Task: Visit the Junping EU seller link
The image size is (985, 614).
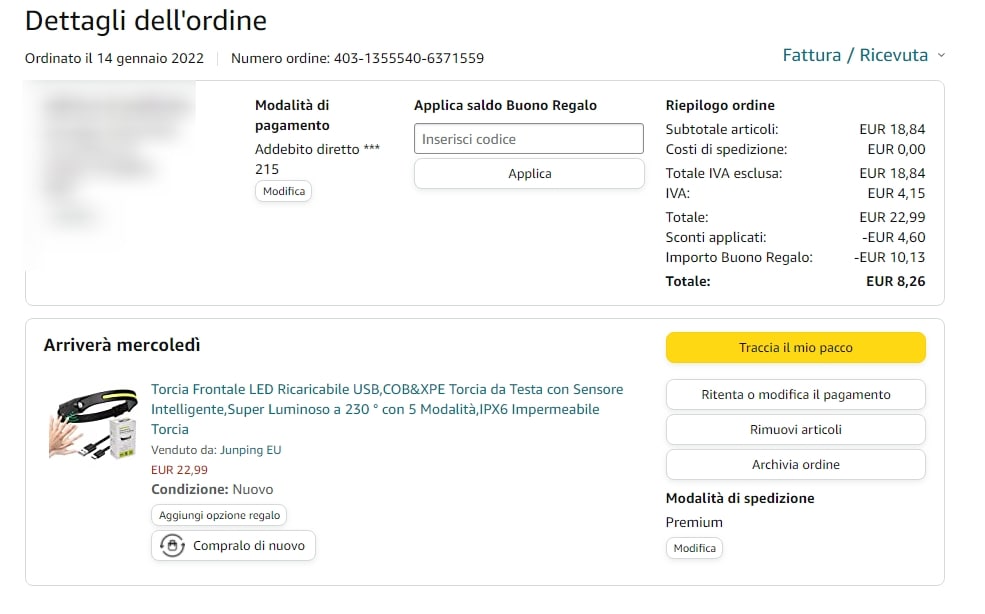Action: pos(251,450)
